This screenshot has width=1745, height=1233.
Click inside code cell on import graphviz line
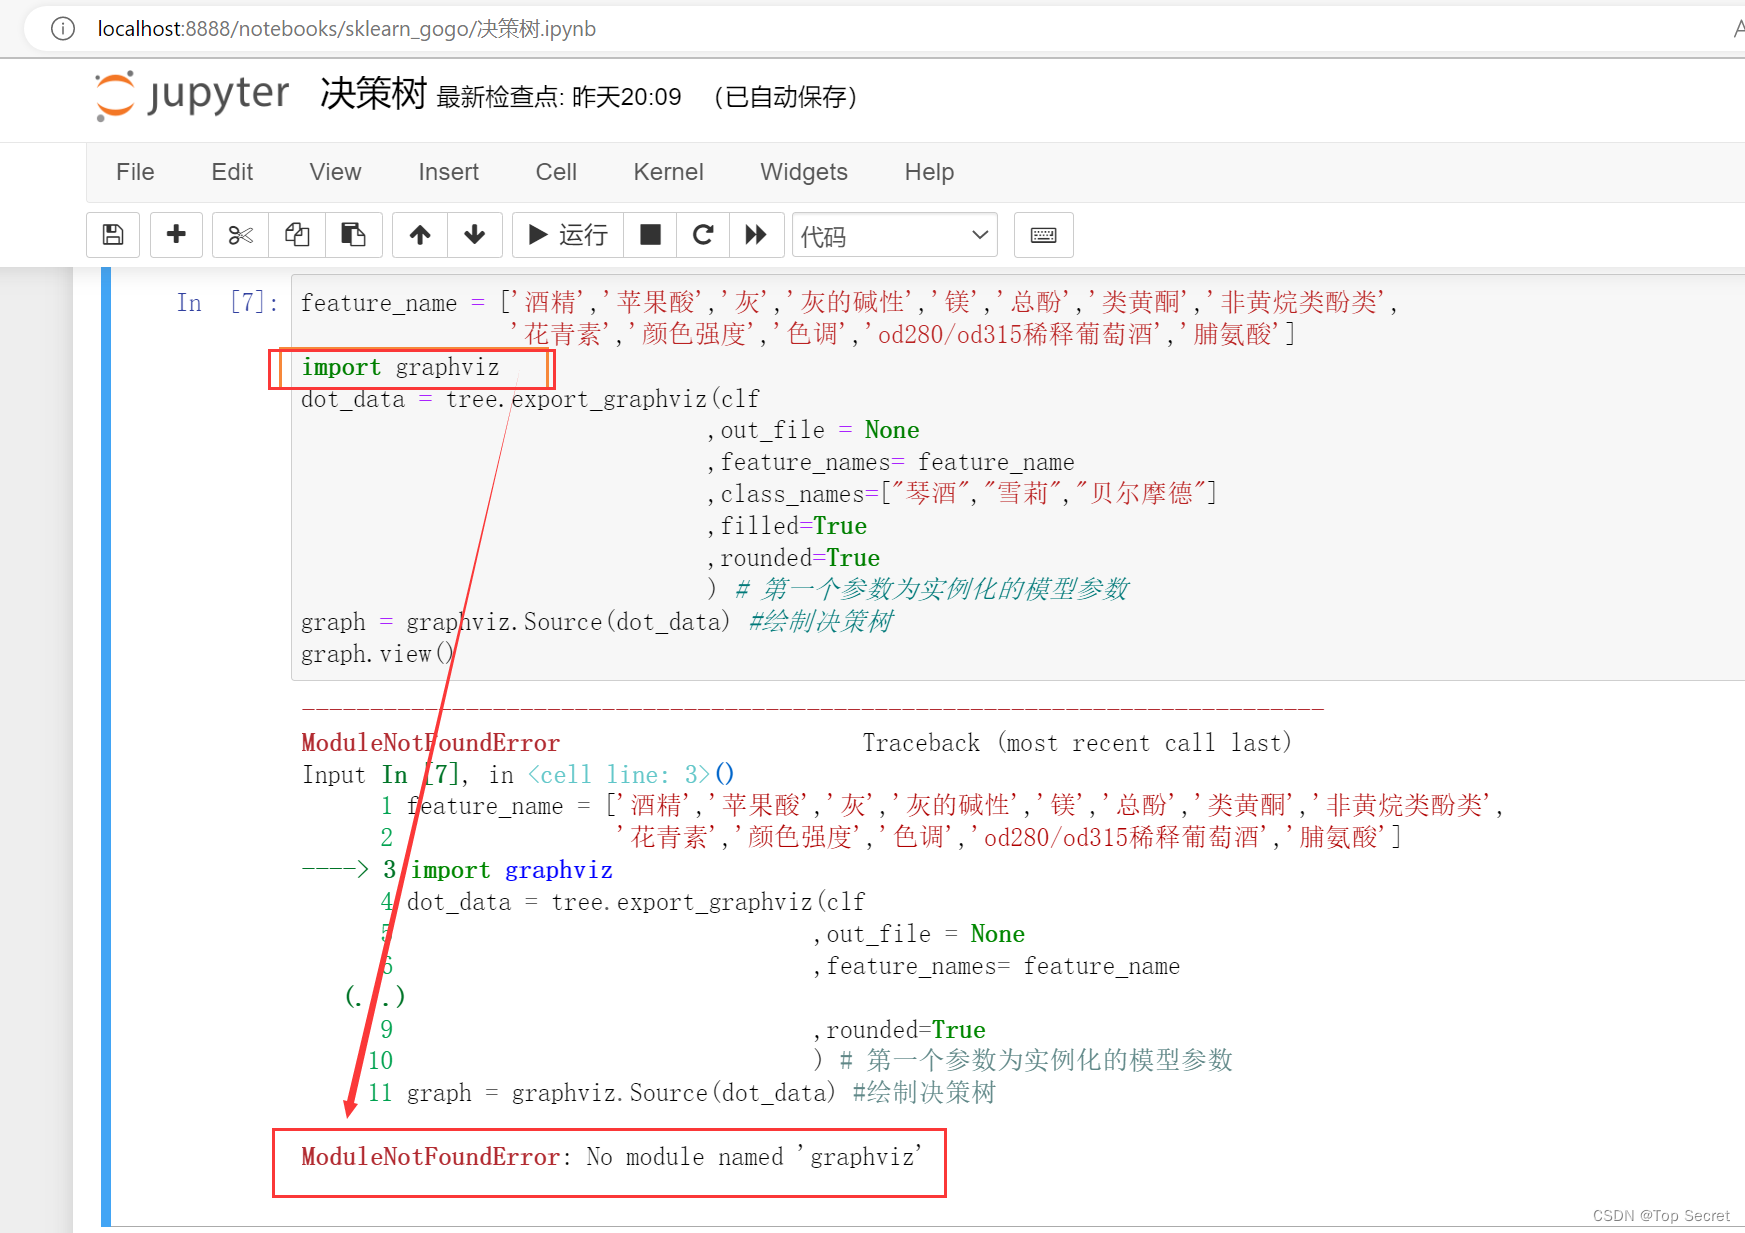point(400,368)
